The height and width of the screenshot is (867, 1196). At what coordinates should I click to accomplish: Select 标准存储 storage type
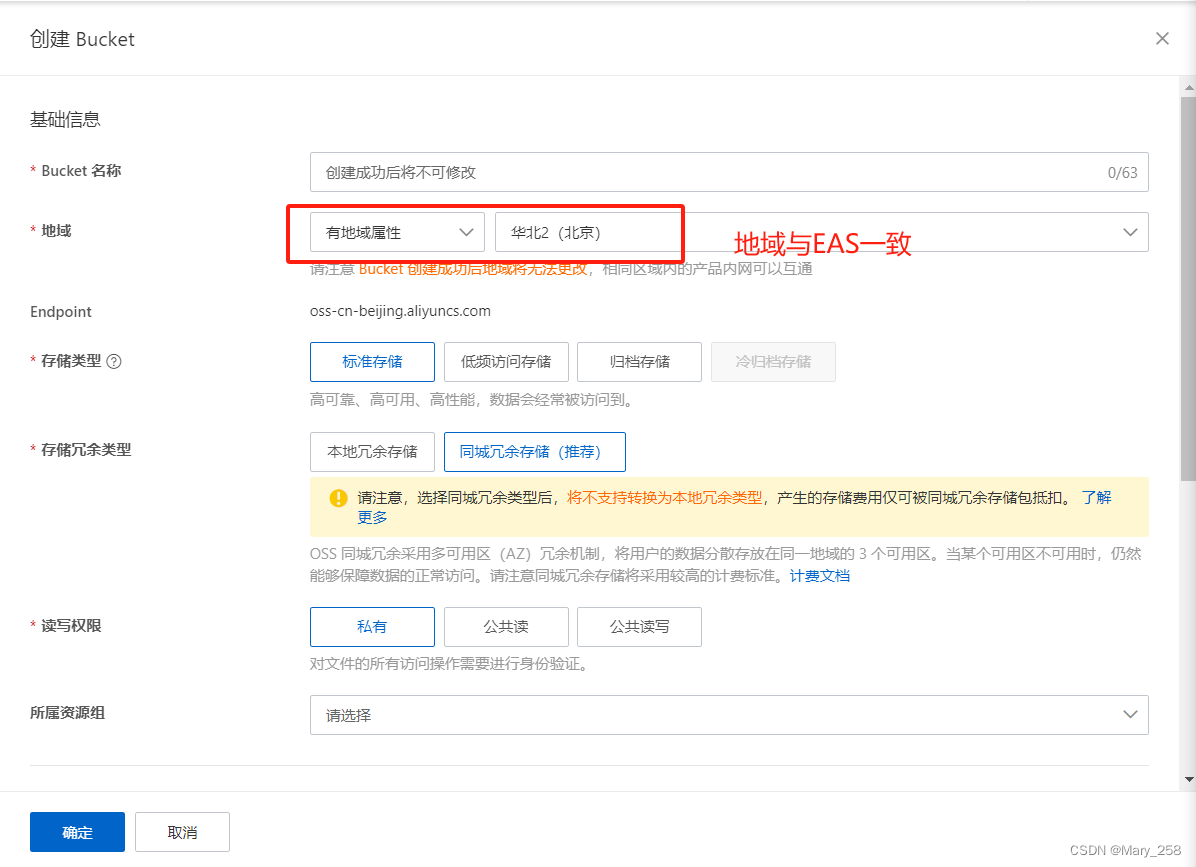click(x=372, y=362)
